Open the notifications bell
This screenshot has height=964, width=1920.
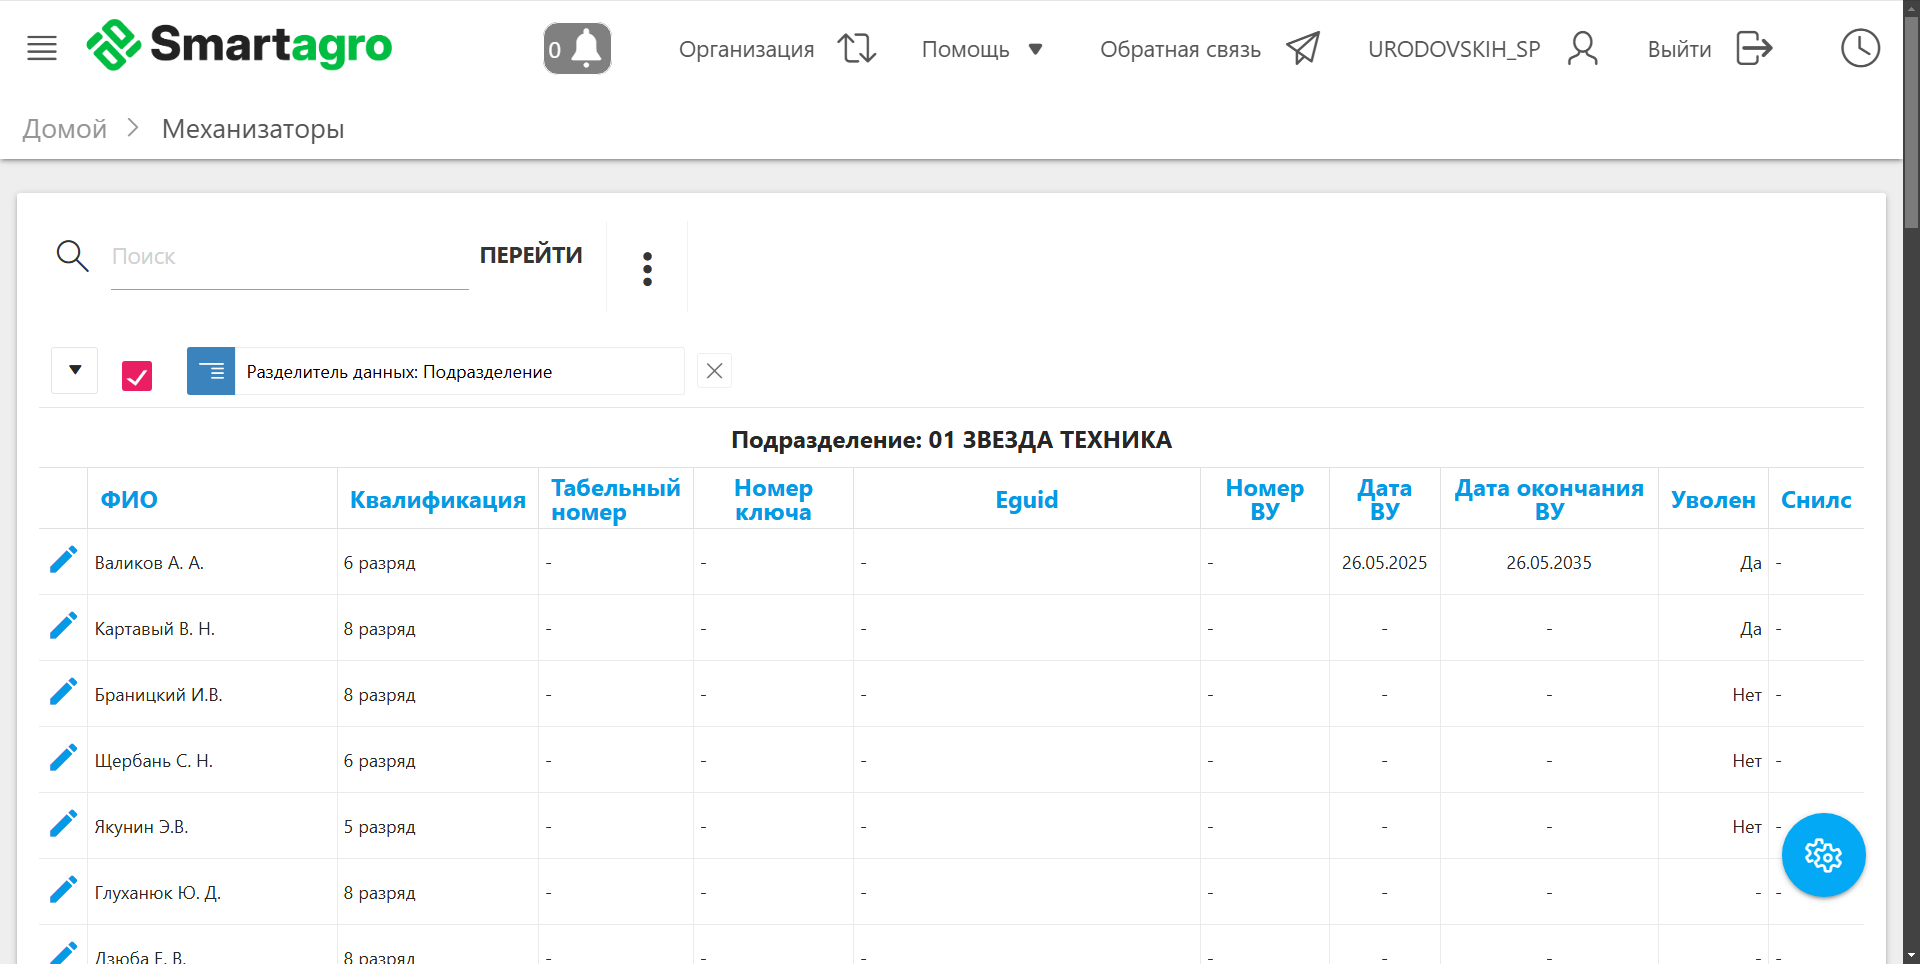(x=577, y=48)
